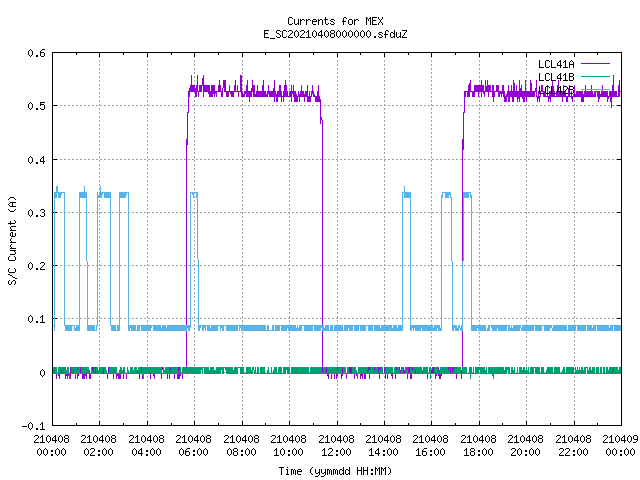Click the -0.1 y-axis tick label
The width and height of the screenshot is (640, 480).
33,426
